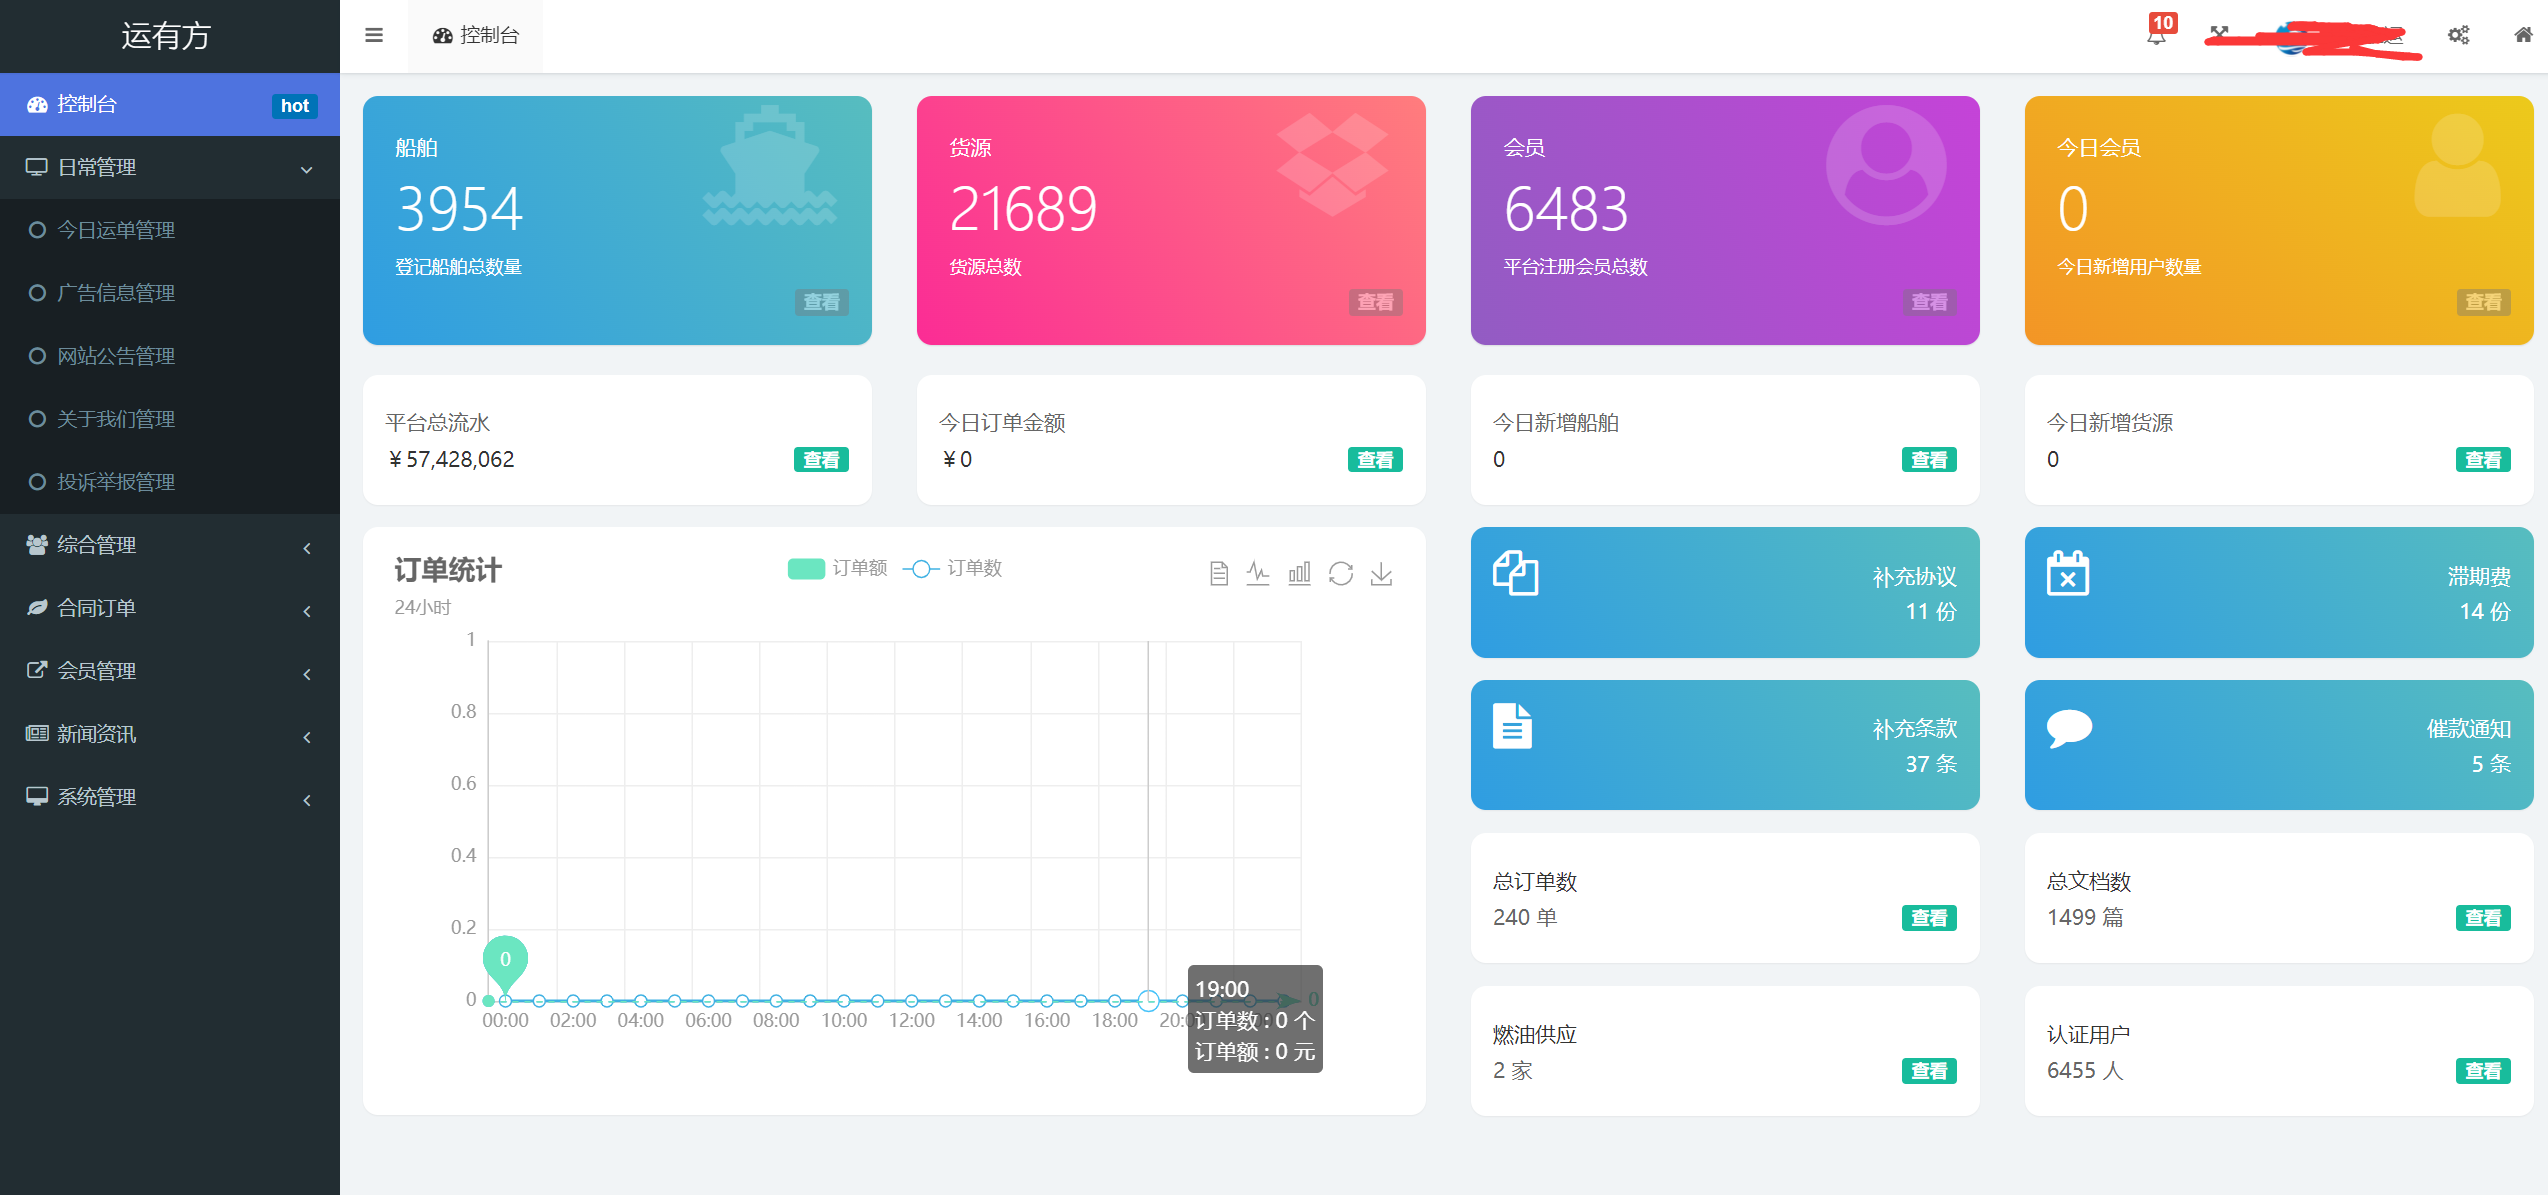Click document icon on 补充条款 tile
Screen dimensions: 2548x1195
(x=1512, y=726)
